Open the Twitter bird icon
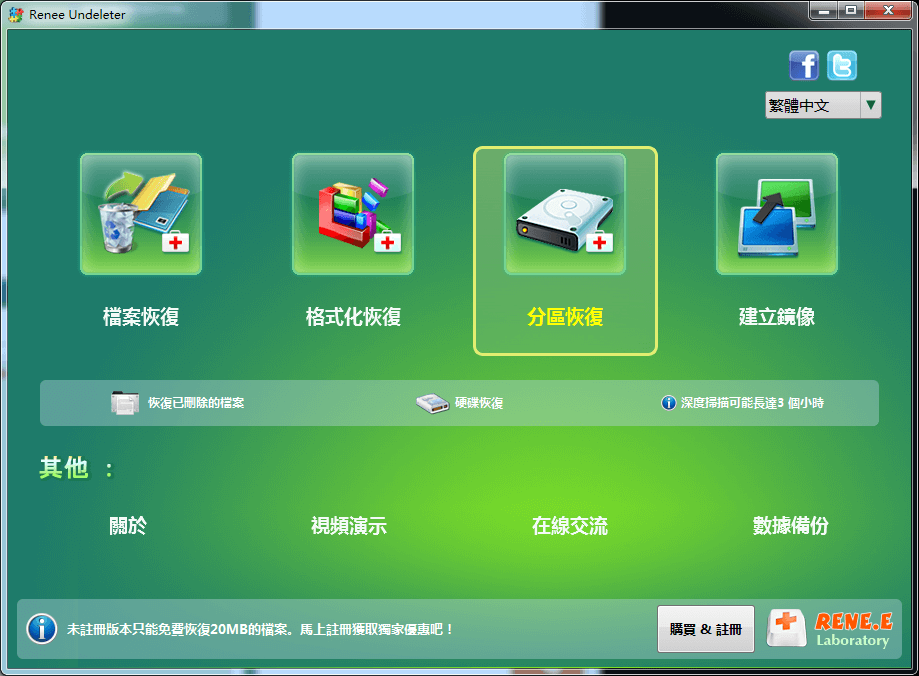Image resolution: width=919 pixels, height=676 pixels. pos(842,65)
